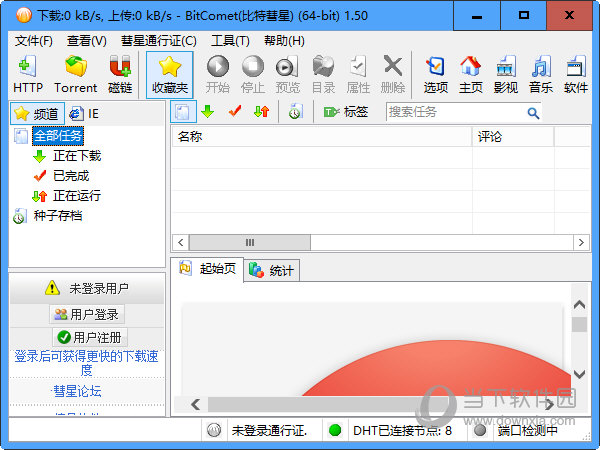Click the green DHT status indicator

[335, 430]
